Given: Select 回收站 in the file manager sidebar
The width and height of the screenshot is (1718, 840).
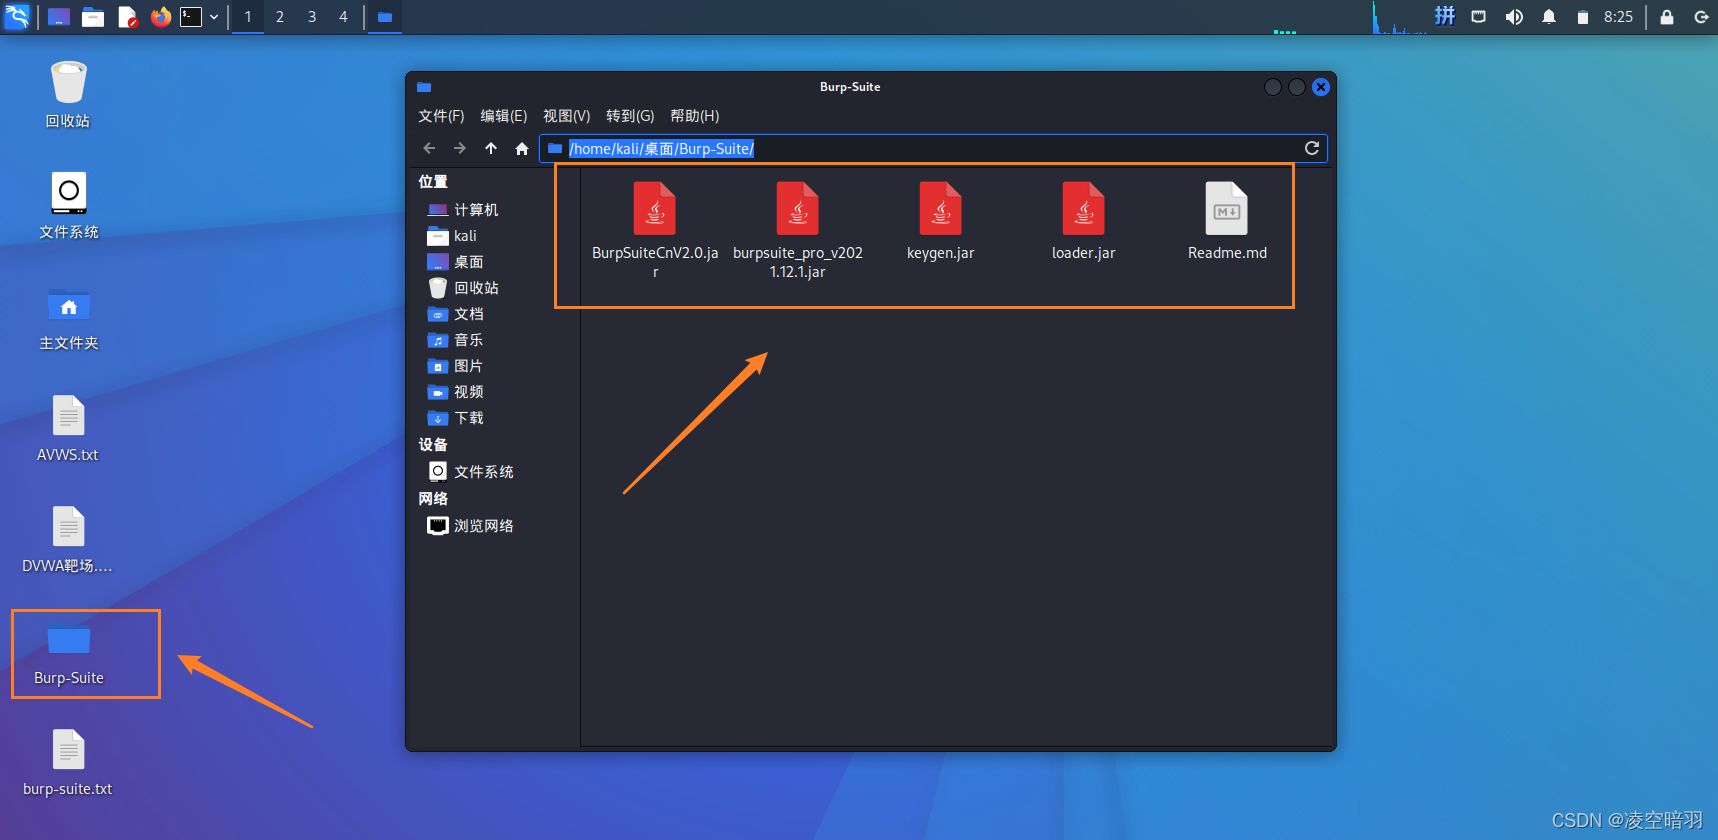Looking at the screenshot, I should tap(463, 288).
